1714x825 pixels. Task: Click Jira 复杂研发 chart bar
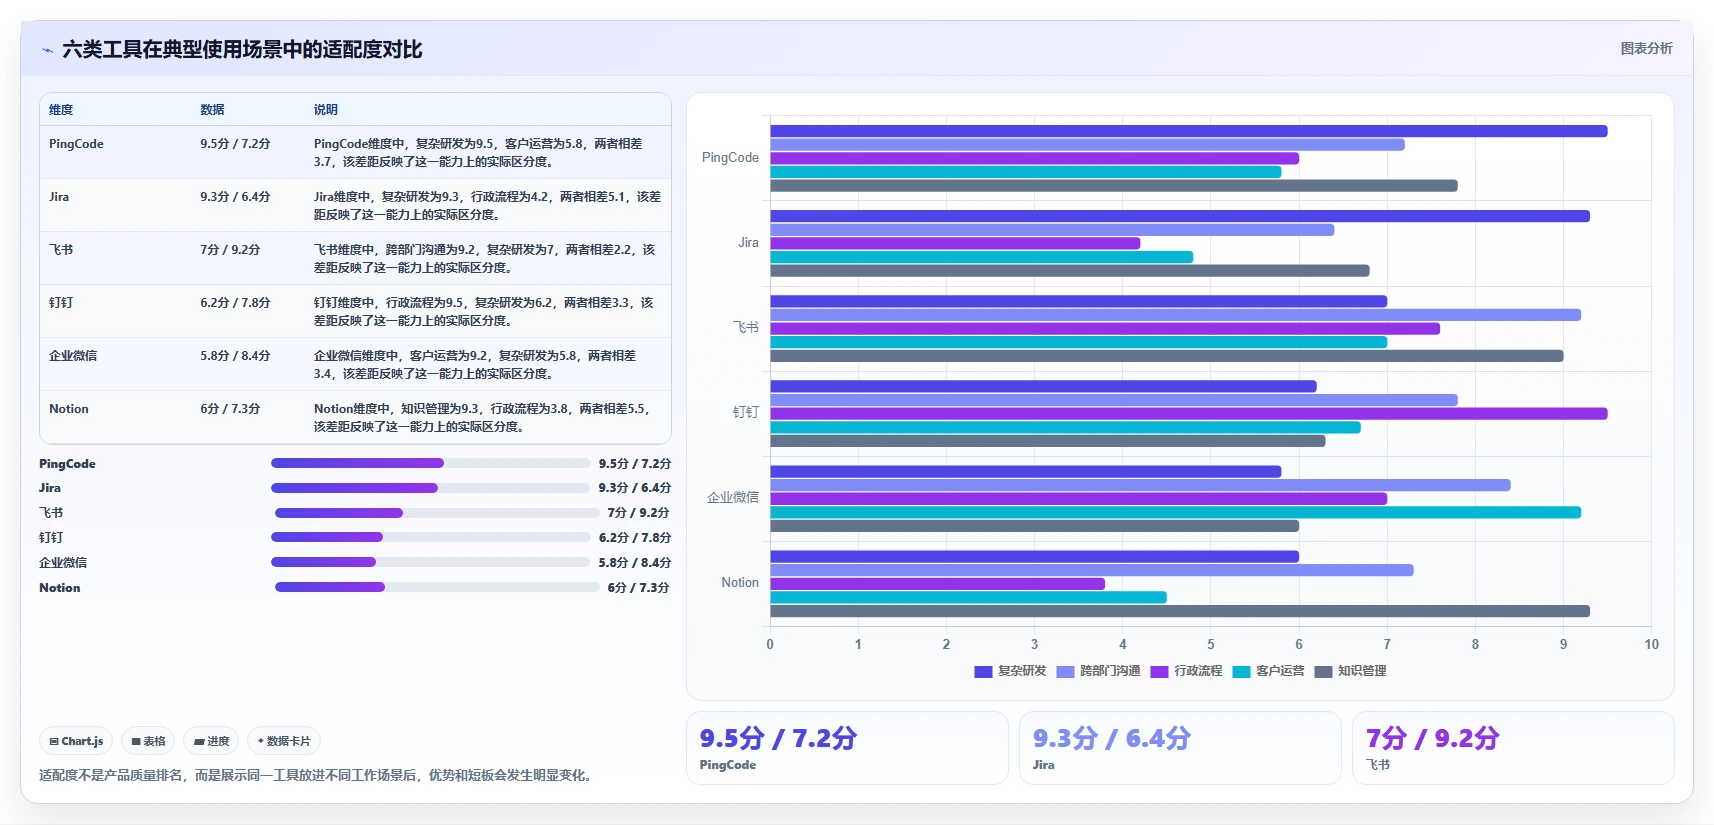click(1179, 216)
